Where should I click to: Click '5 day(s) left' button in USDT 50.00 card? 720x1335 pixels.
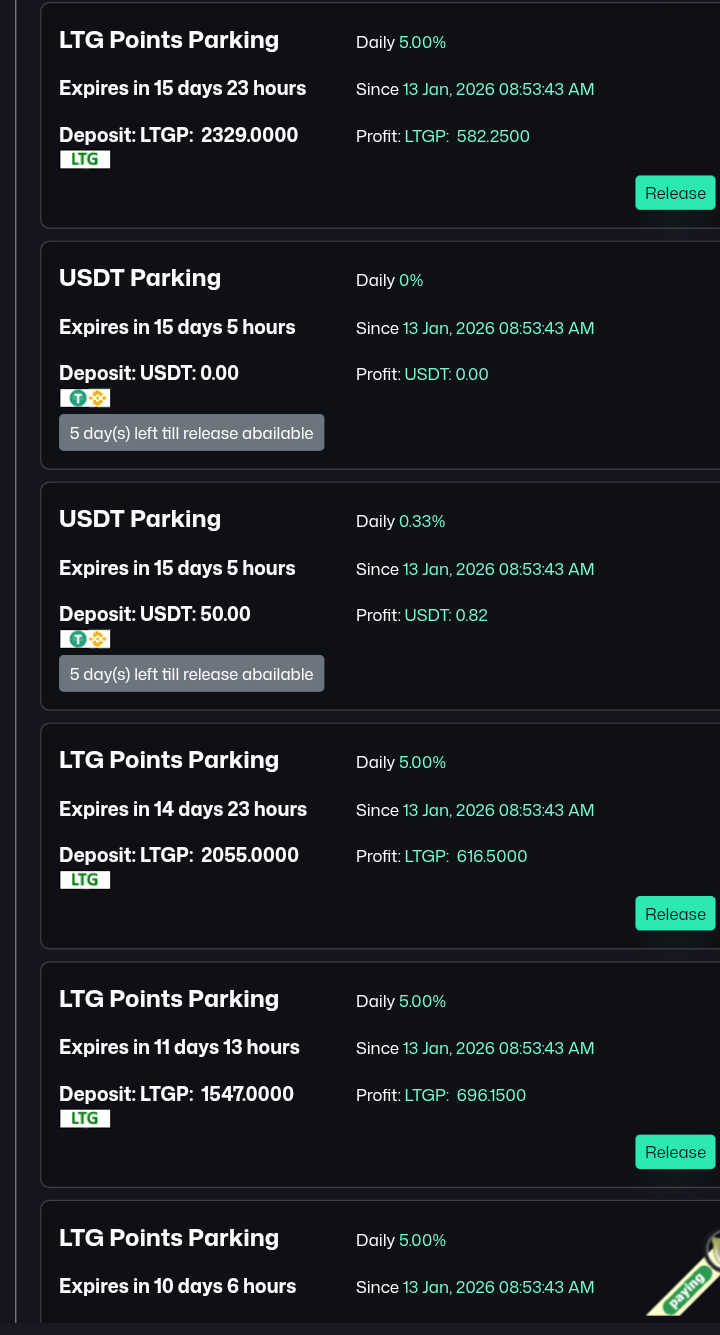[191, 674]
